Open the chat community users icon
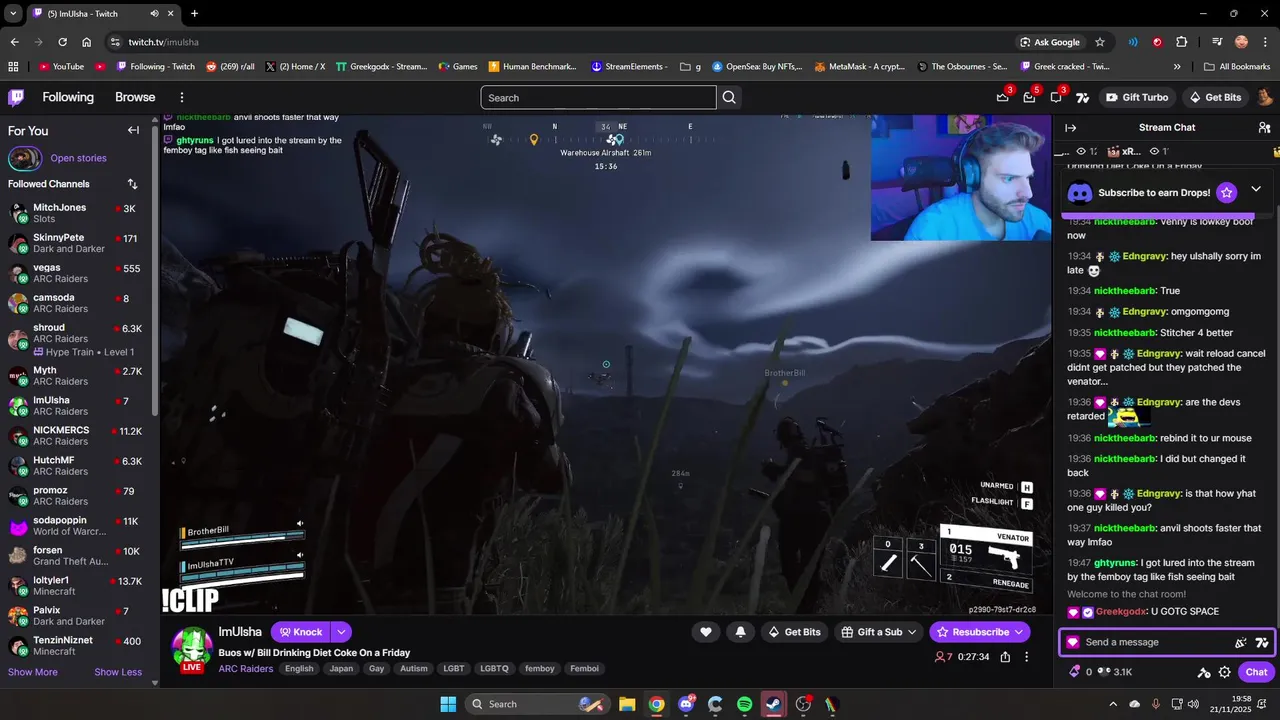 (x=1264, y=127)
